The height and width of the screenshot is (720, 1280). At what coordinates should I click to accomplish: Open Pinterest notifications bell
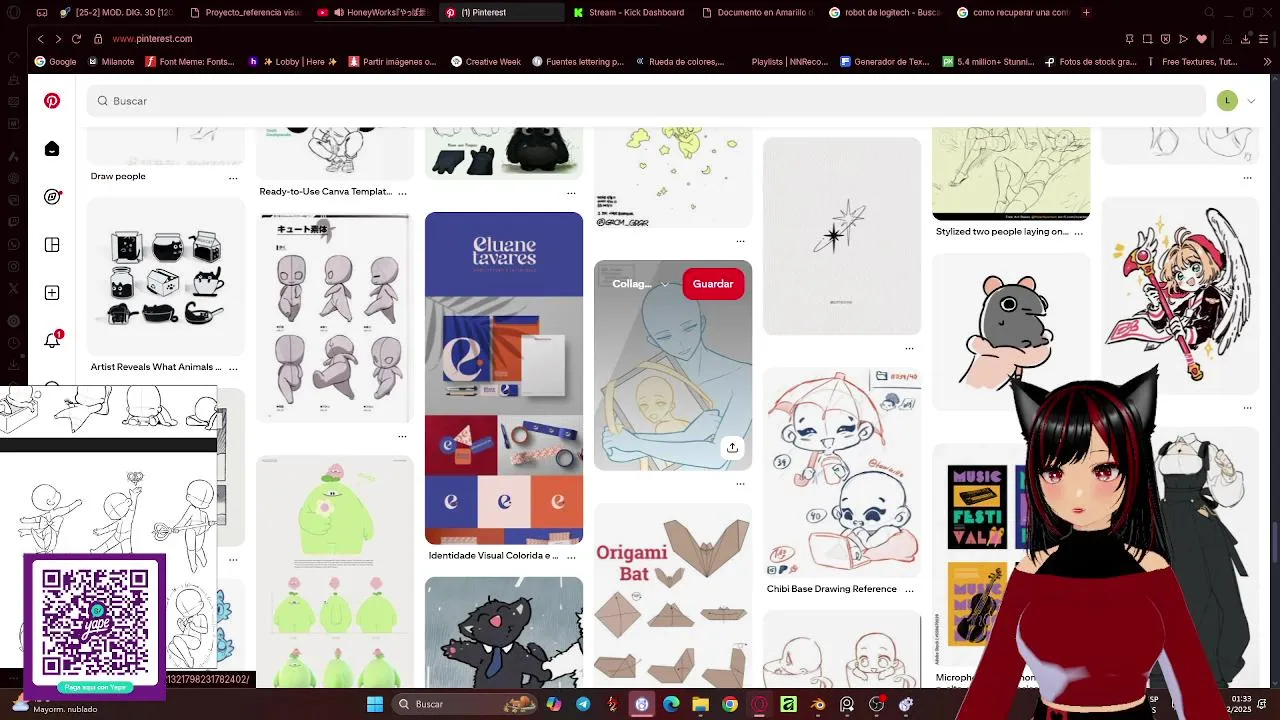[x=52, y=340]
